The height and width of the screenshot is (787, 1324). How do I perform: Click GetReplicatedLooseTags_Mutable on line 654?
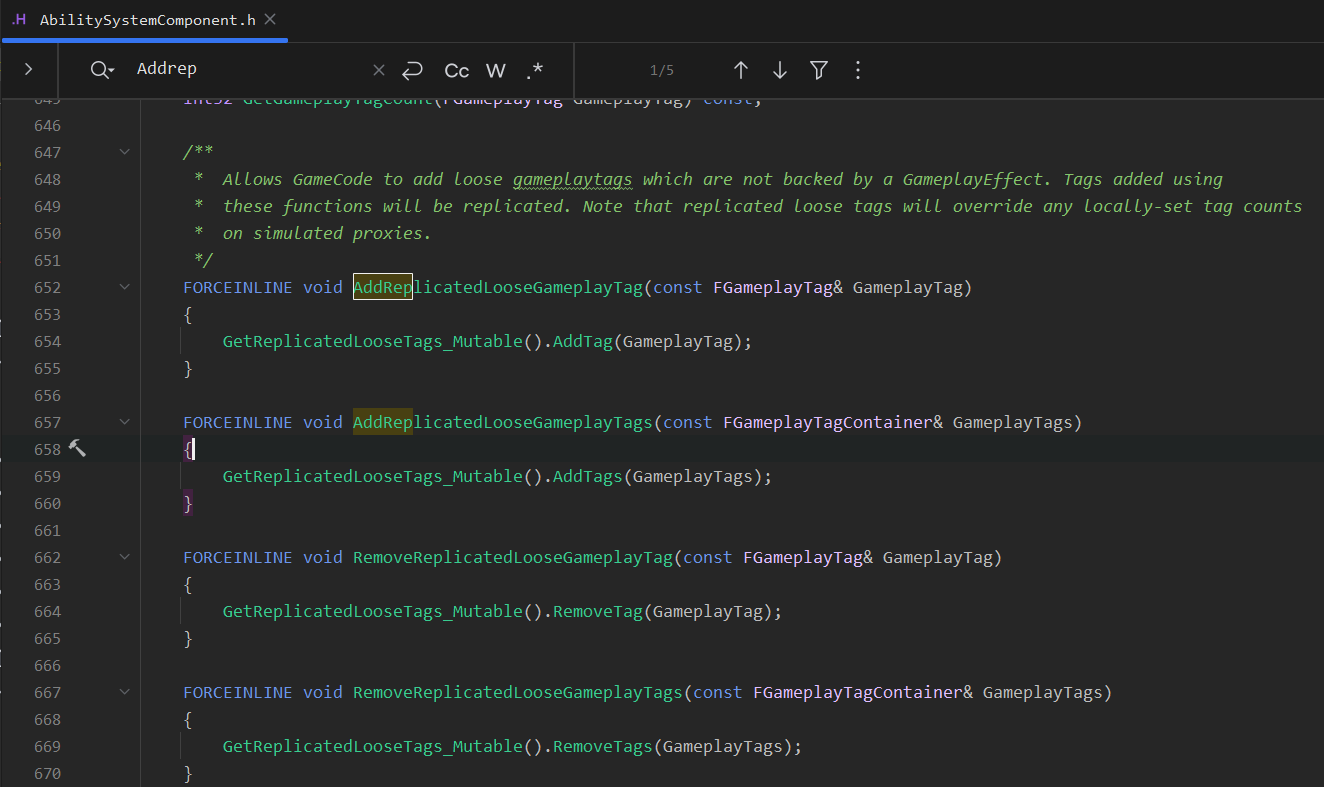coord(373,341)
